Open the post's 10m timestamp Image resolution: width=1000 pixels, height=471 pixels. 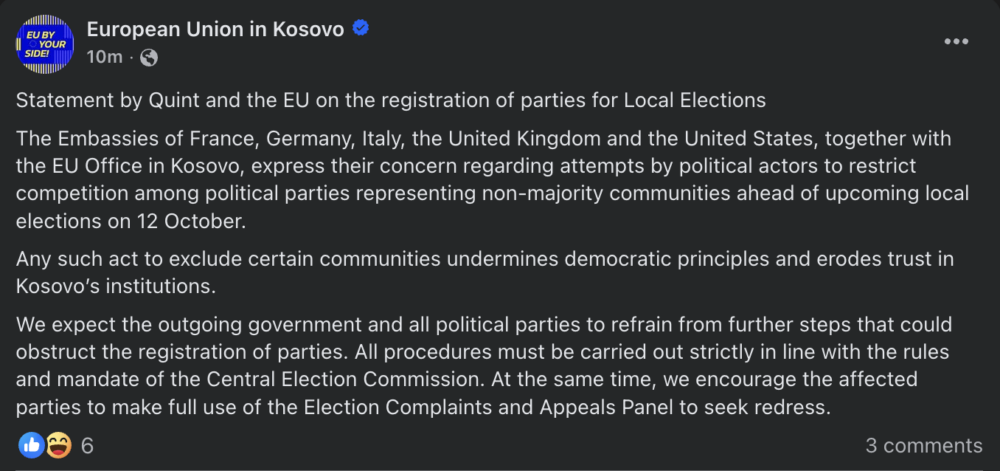click(104, 57)
